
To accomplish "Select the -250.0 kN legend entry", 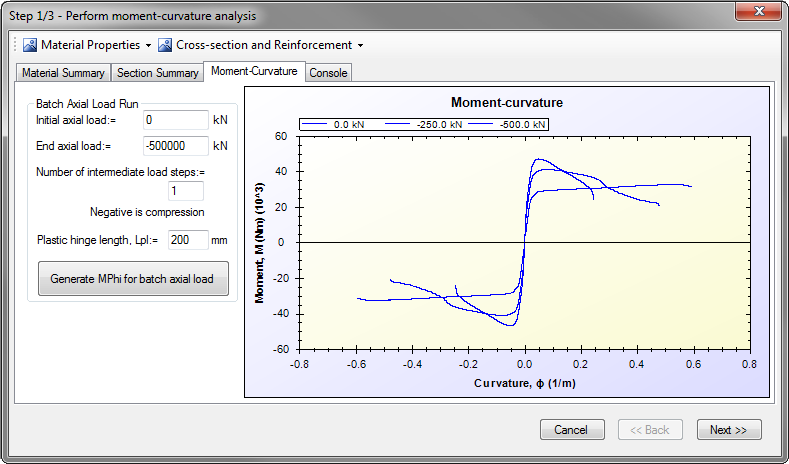I will pos(423,124).
